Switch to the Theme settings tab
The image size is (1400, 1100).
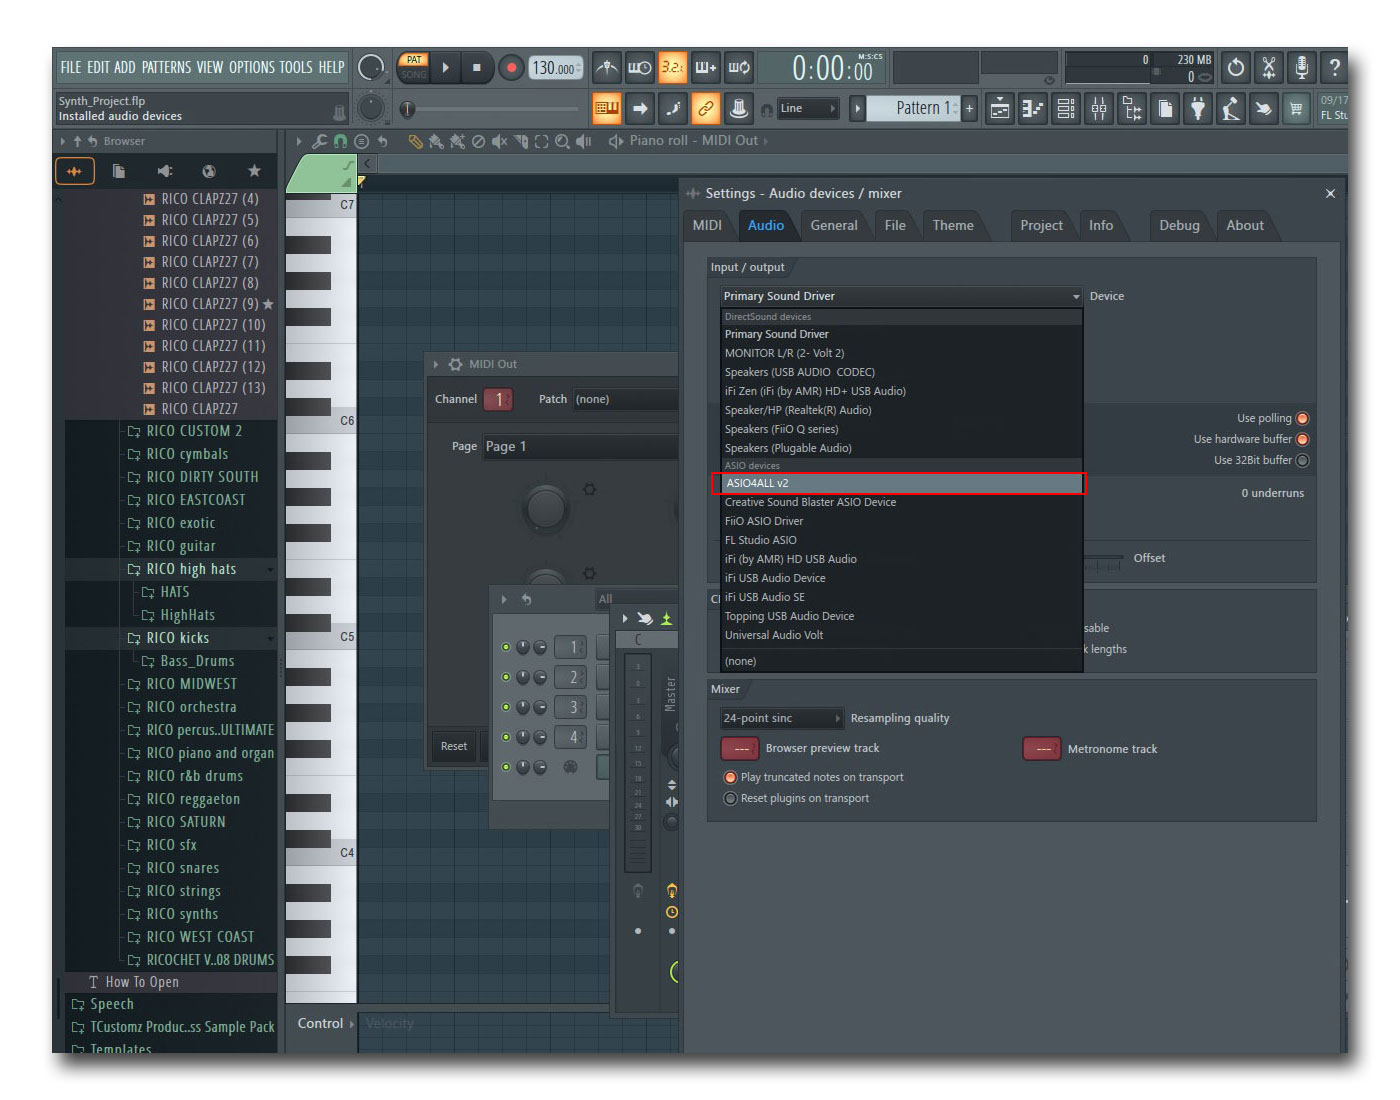coord(953,225)
